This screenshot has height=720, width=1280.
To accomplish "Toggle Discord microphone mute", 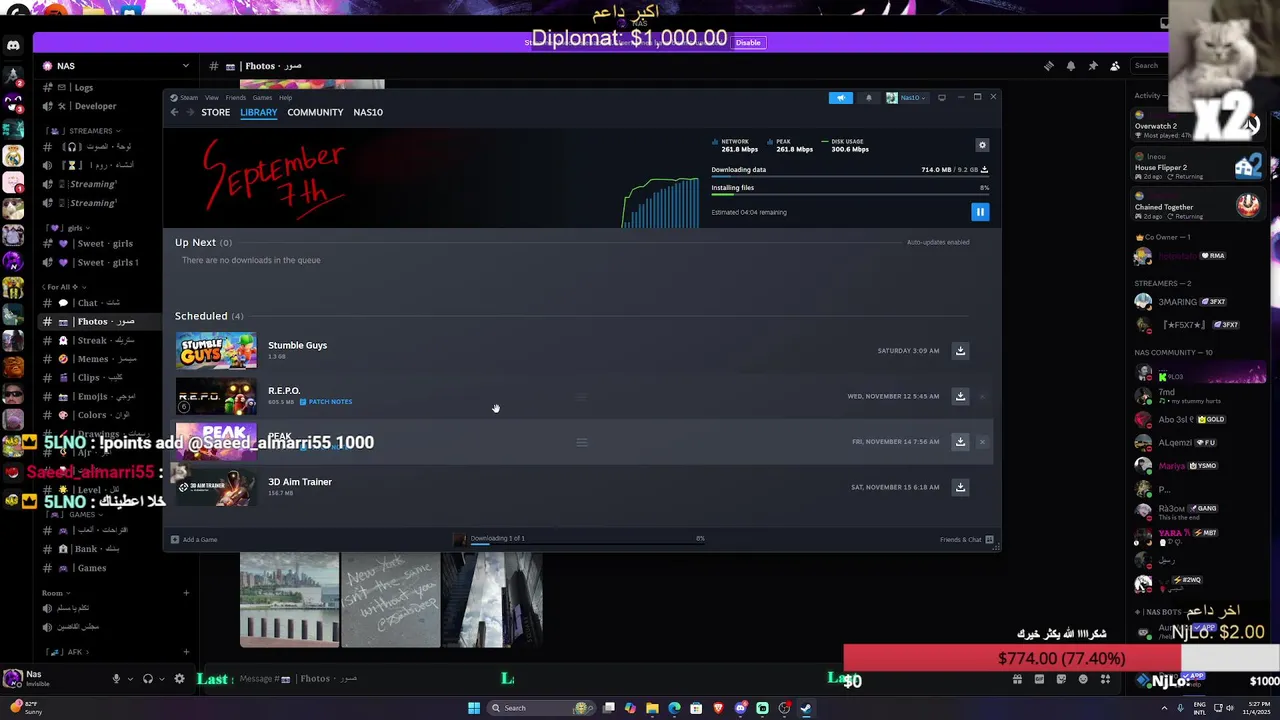I will 116,679.
